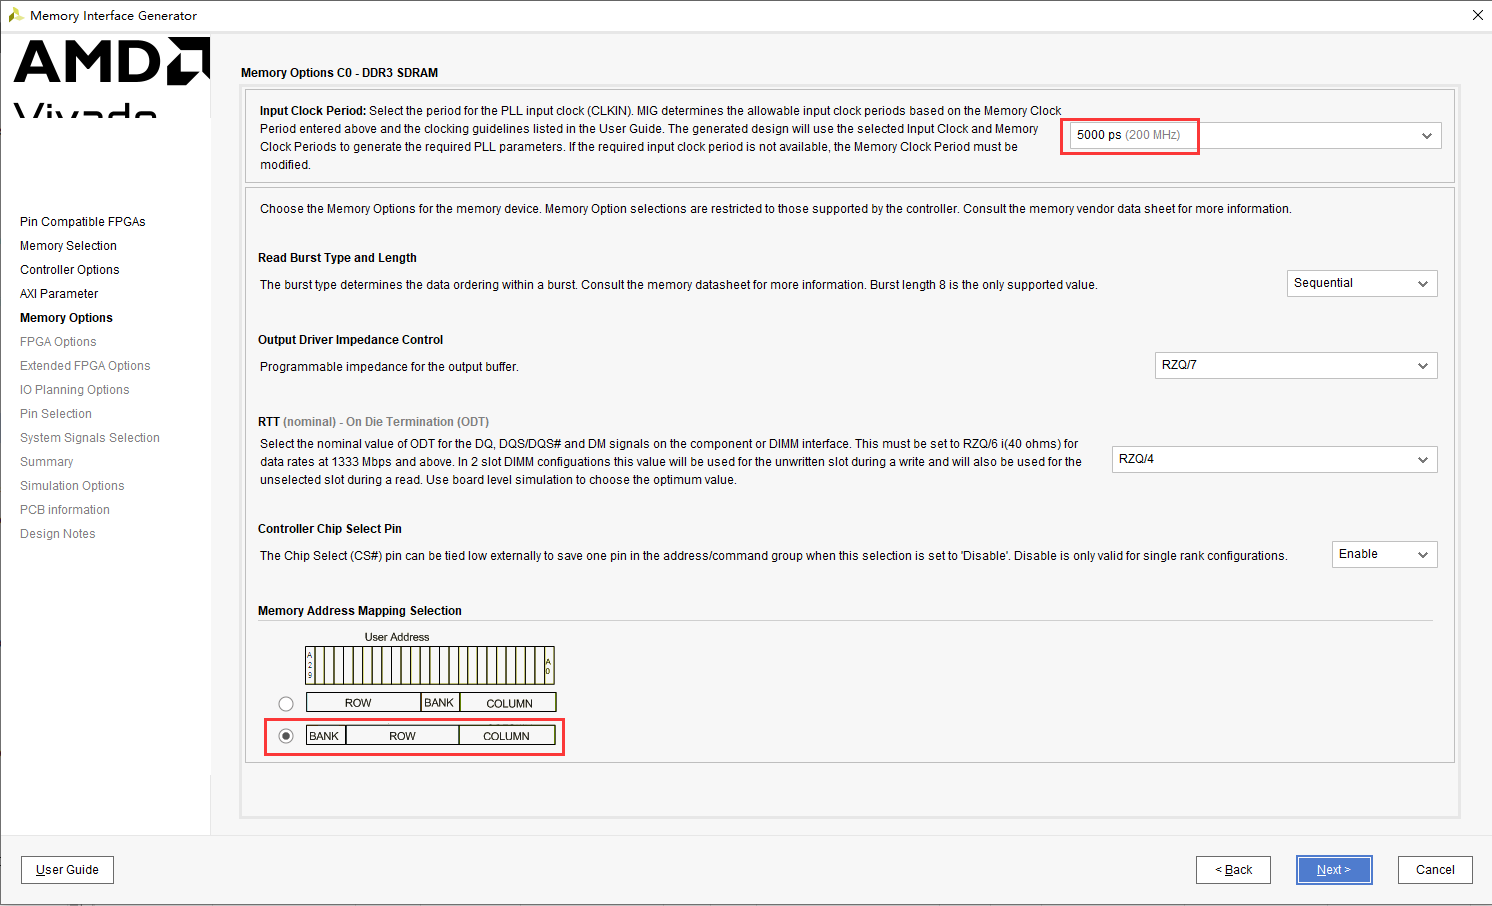Click the Back button
1492x906 pixels.
[1233, 869]
